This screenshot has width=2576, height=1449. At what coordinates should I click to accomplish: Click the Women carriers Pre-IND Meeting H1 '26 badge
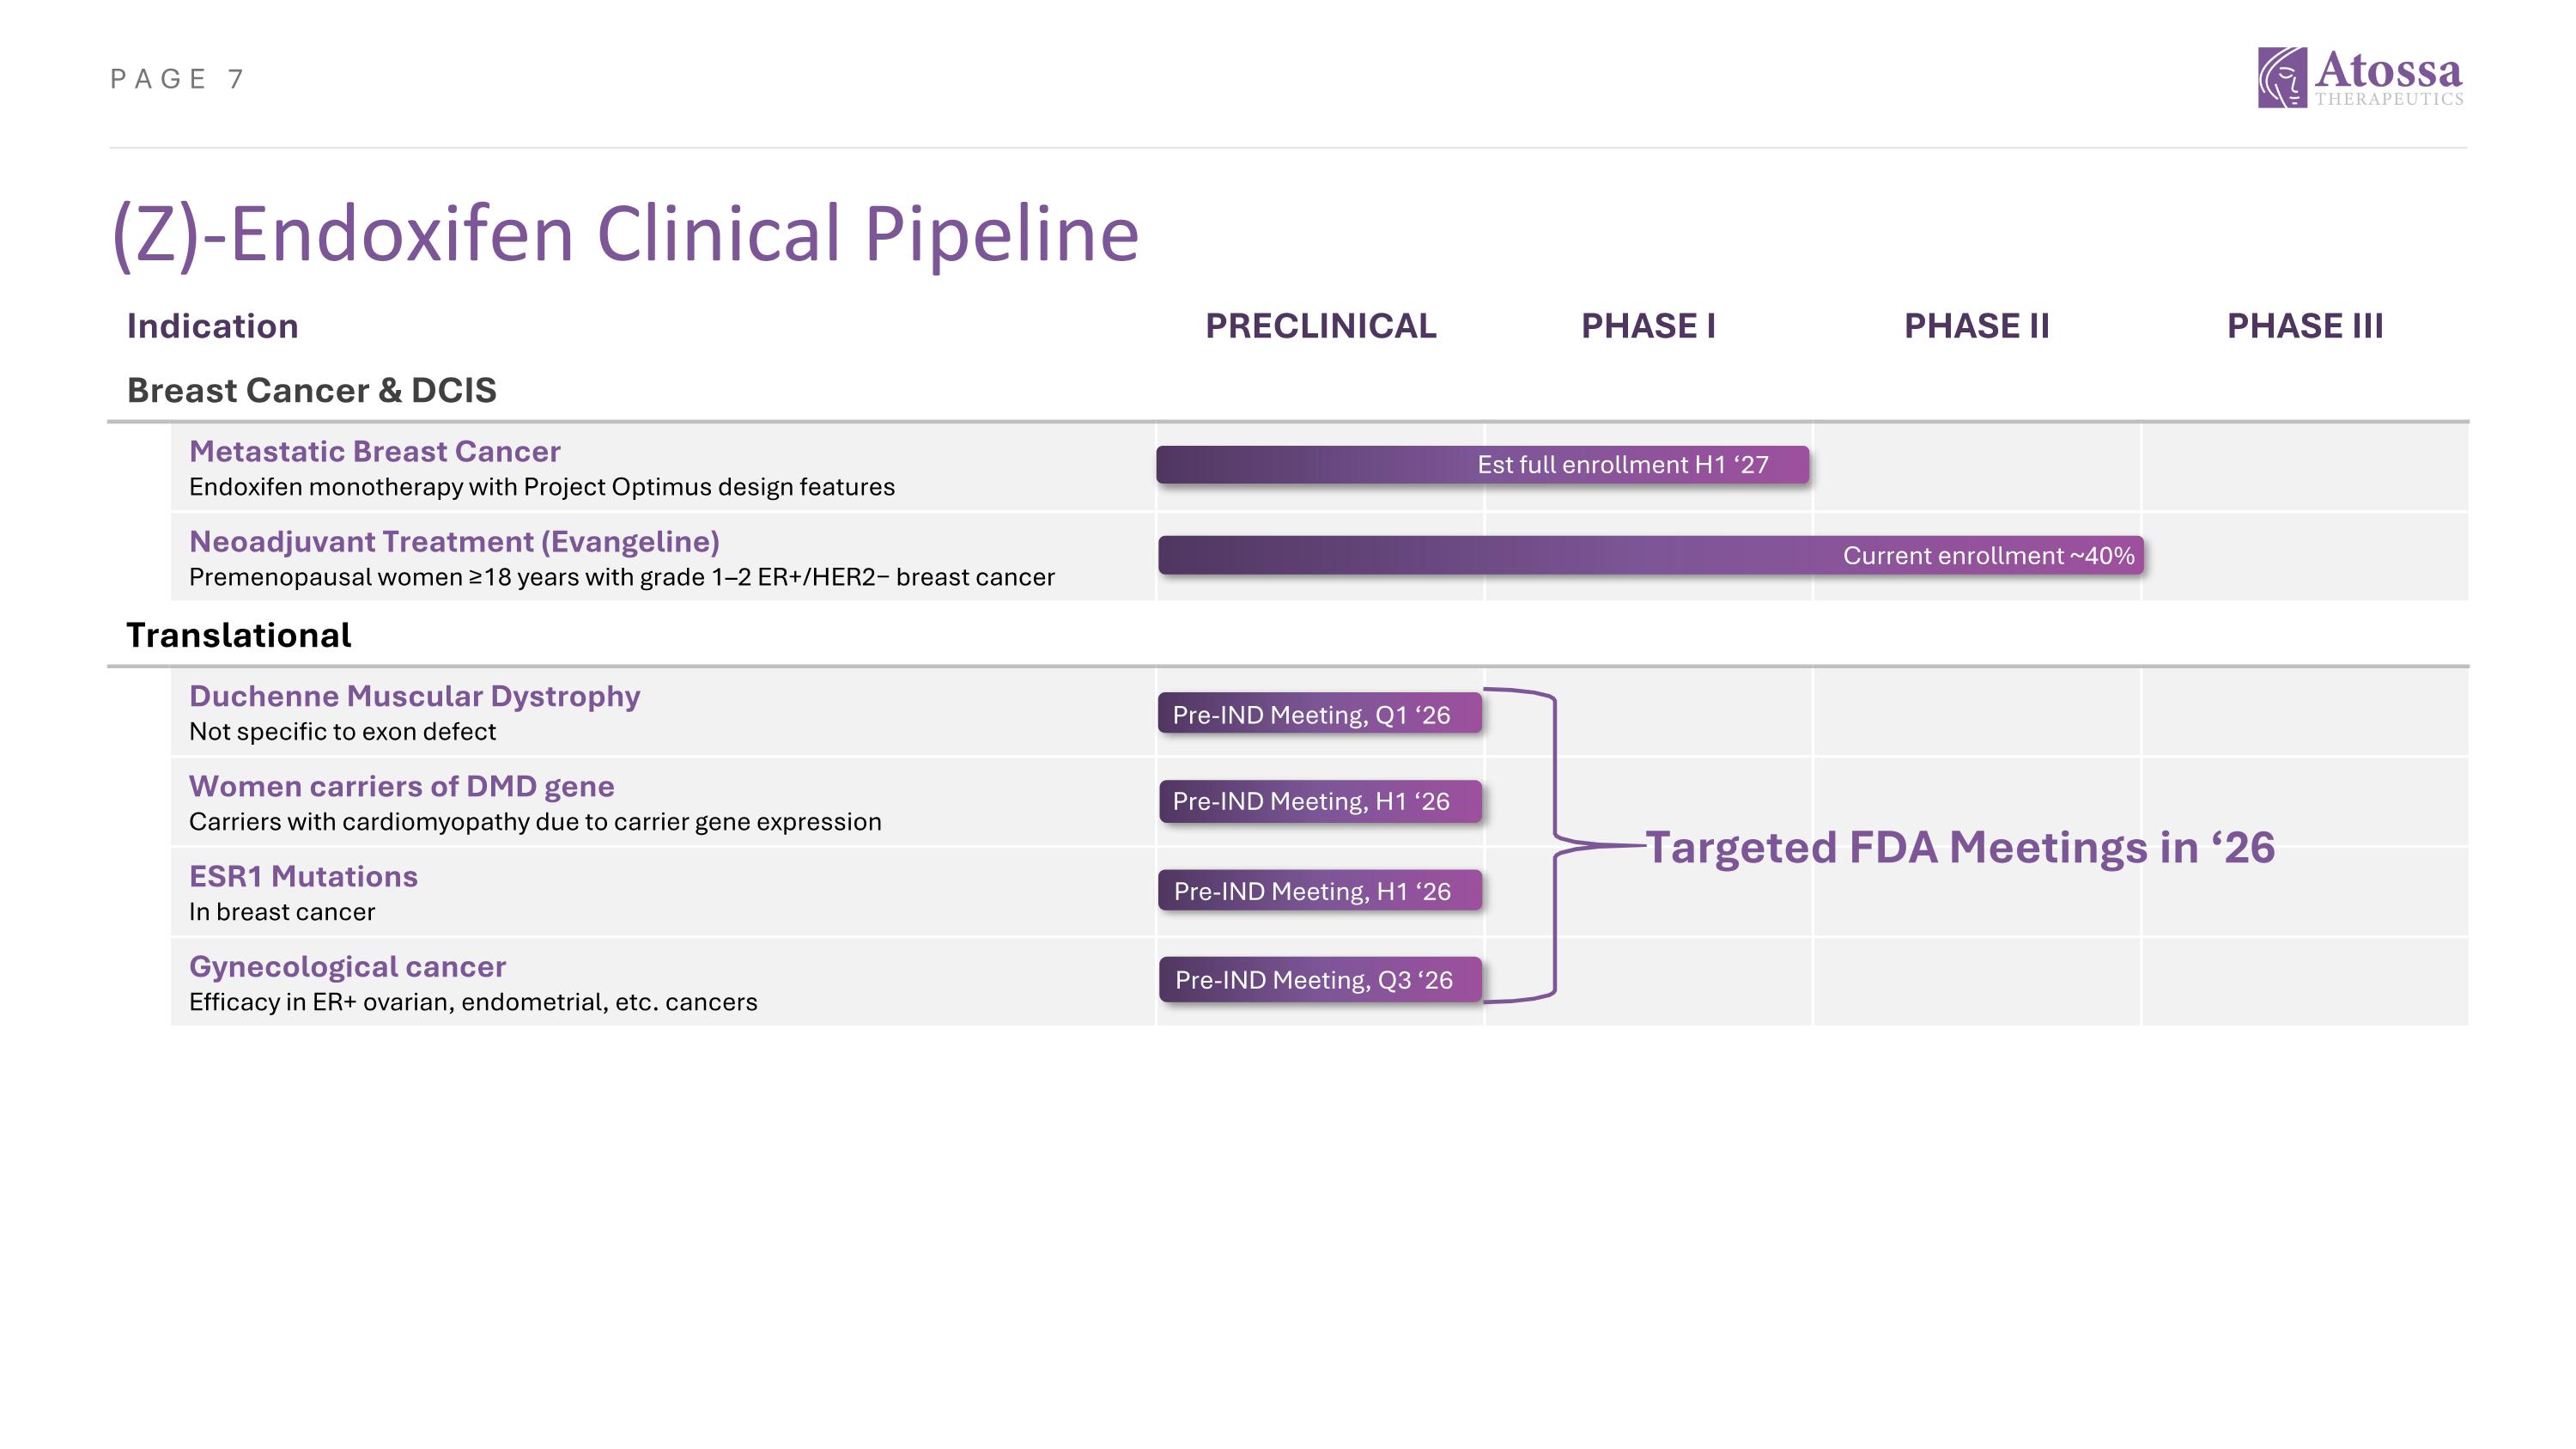(1320, 801)
